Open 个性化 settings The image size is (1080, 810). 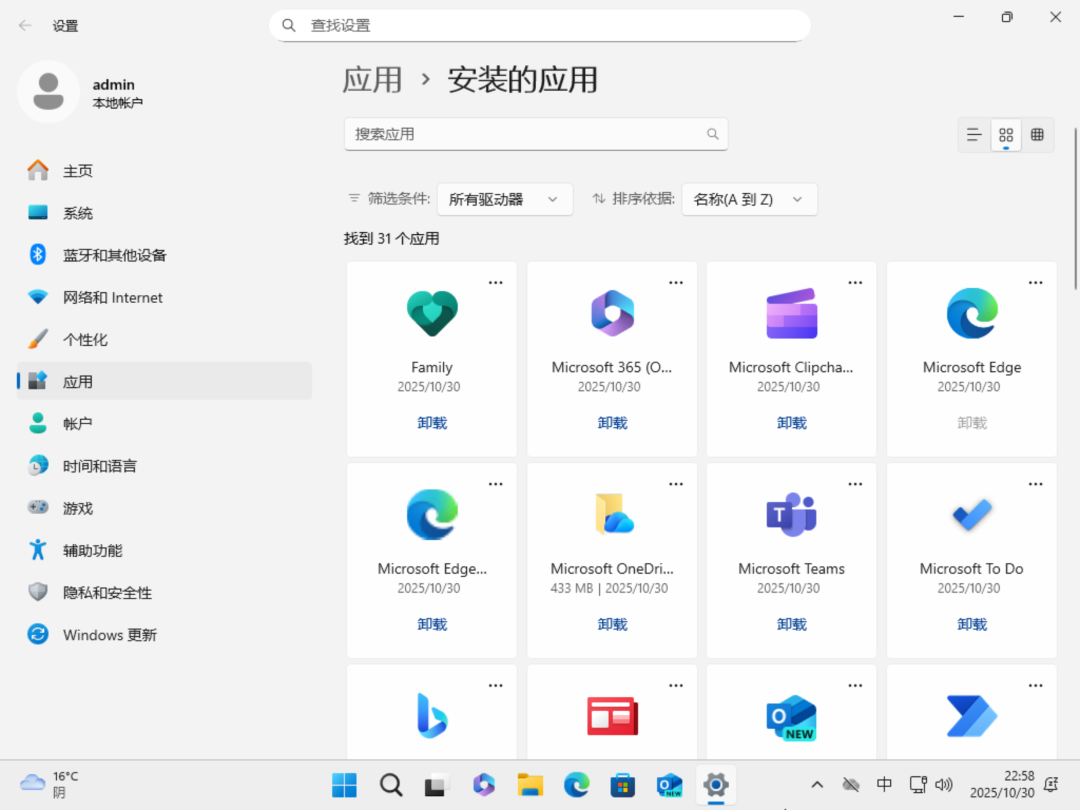[x=165, y=340]
